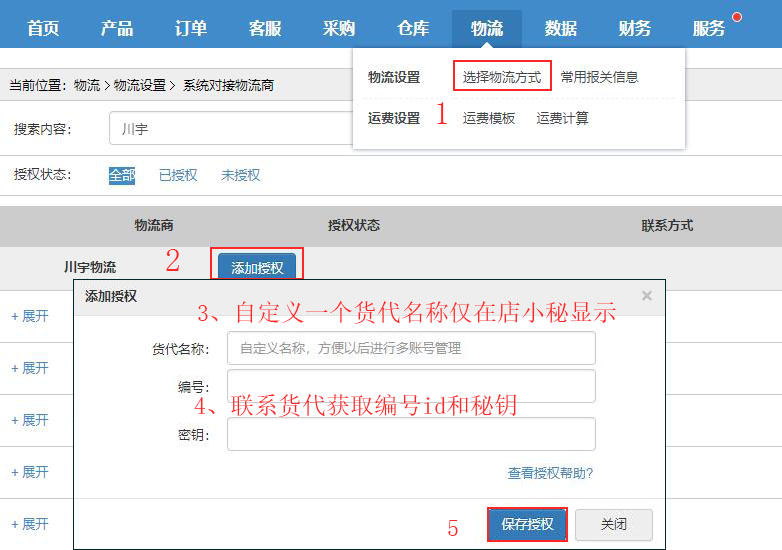Click the 添加授权 button for 川宇物流

257,267
